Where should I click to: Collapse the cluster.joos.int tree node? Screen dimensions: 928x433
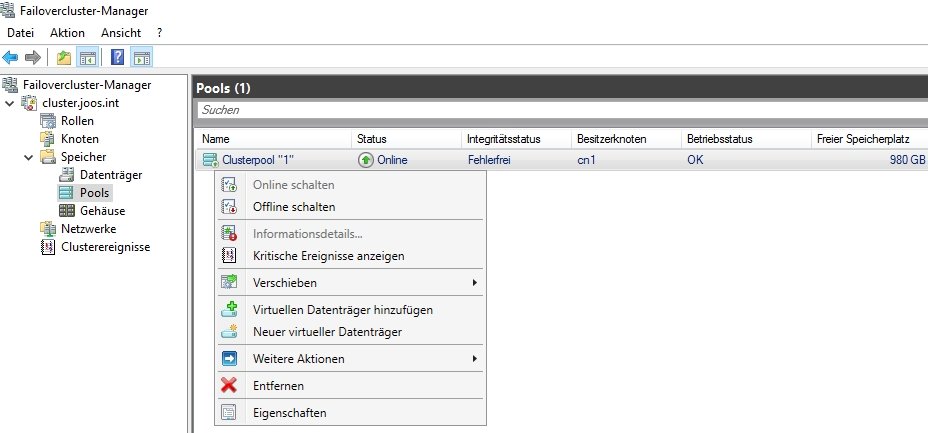(10, 103)
